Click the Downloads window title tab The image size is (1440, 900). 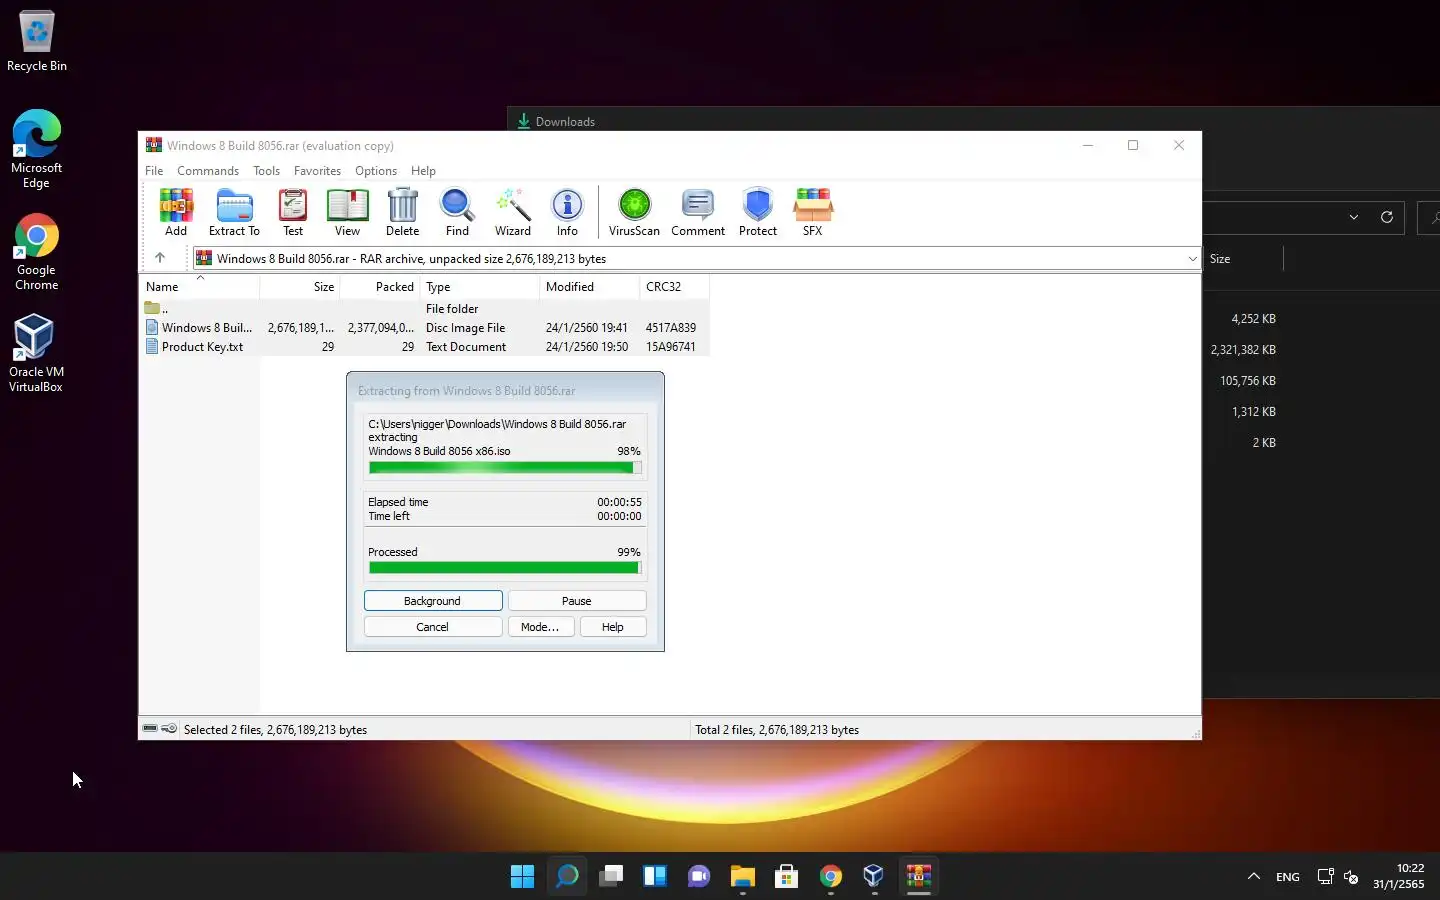pyautogui.click(x=556, y=121)
